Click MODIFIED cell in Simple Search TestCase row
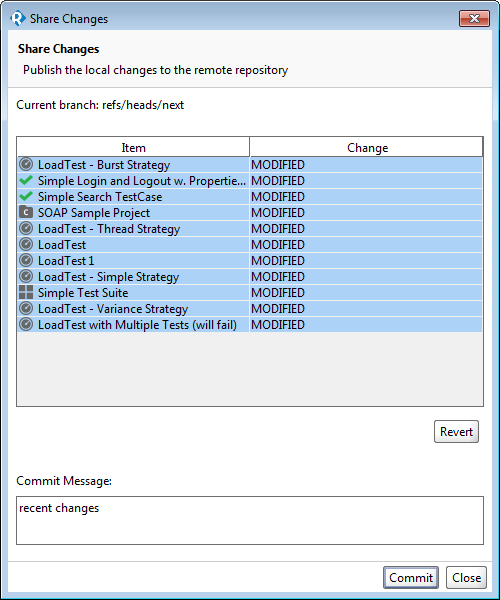 point(366,197)
